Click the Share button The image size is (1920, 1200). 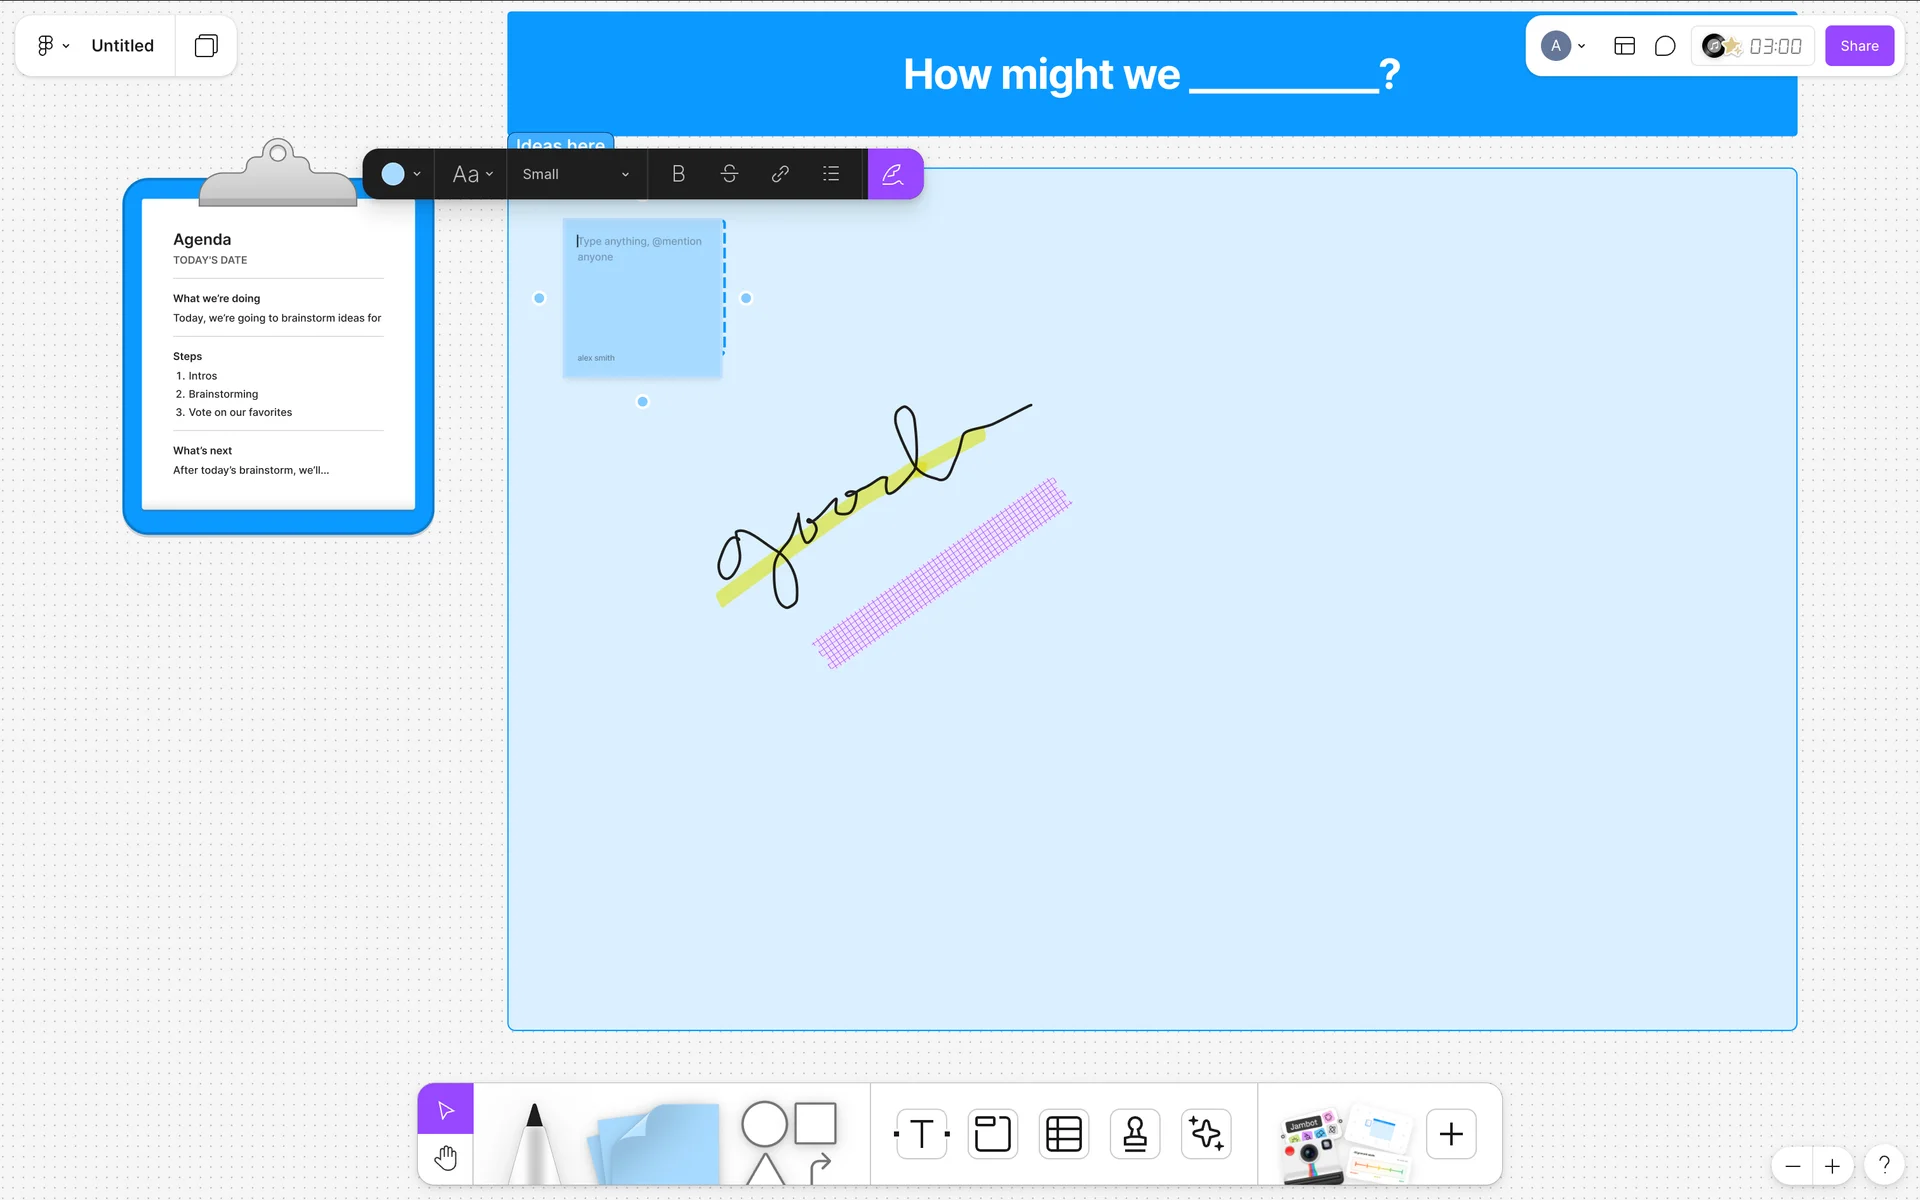click(1859, 46)
